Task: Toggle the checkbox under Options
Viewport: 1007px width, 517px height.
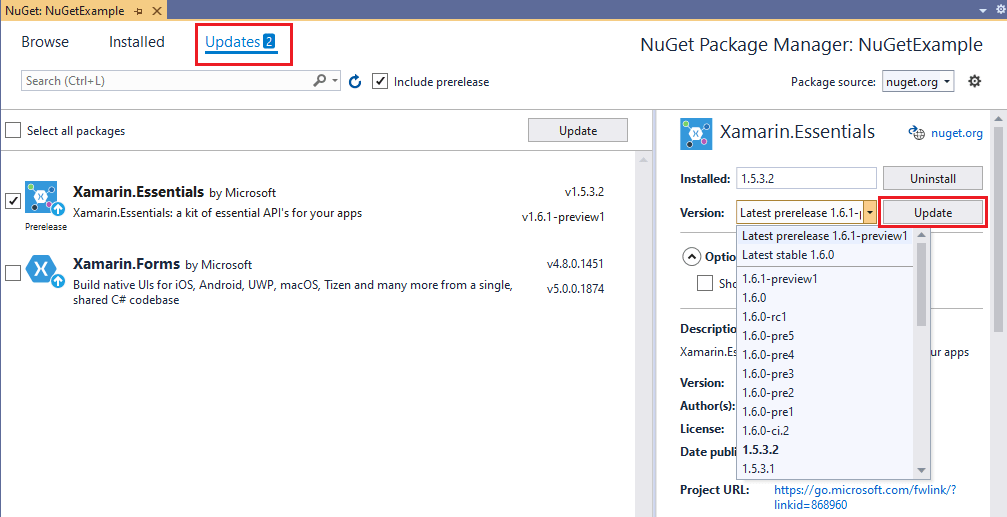Action: click(705, 283)
